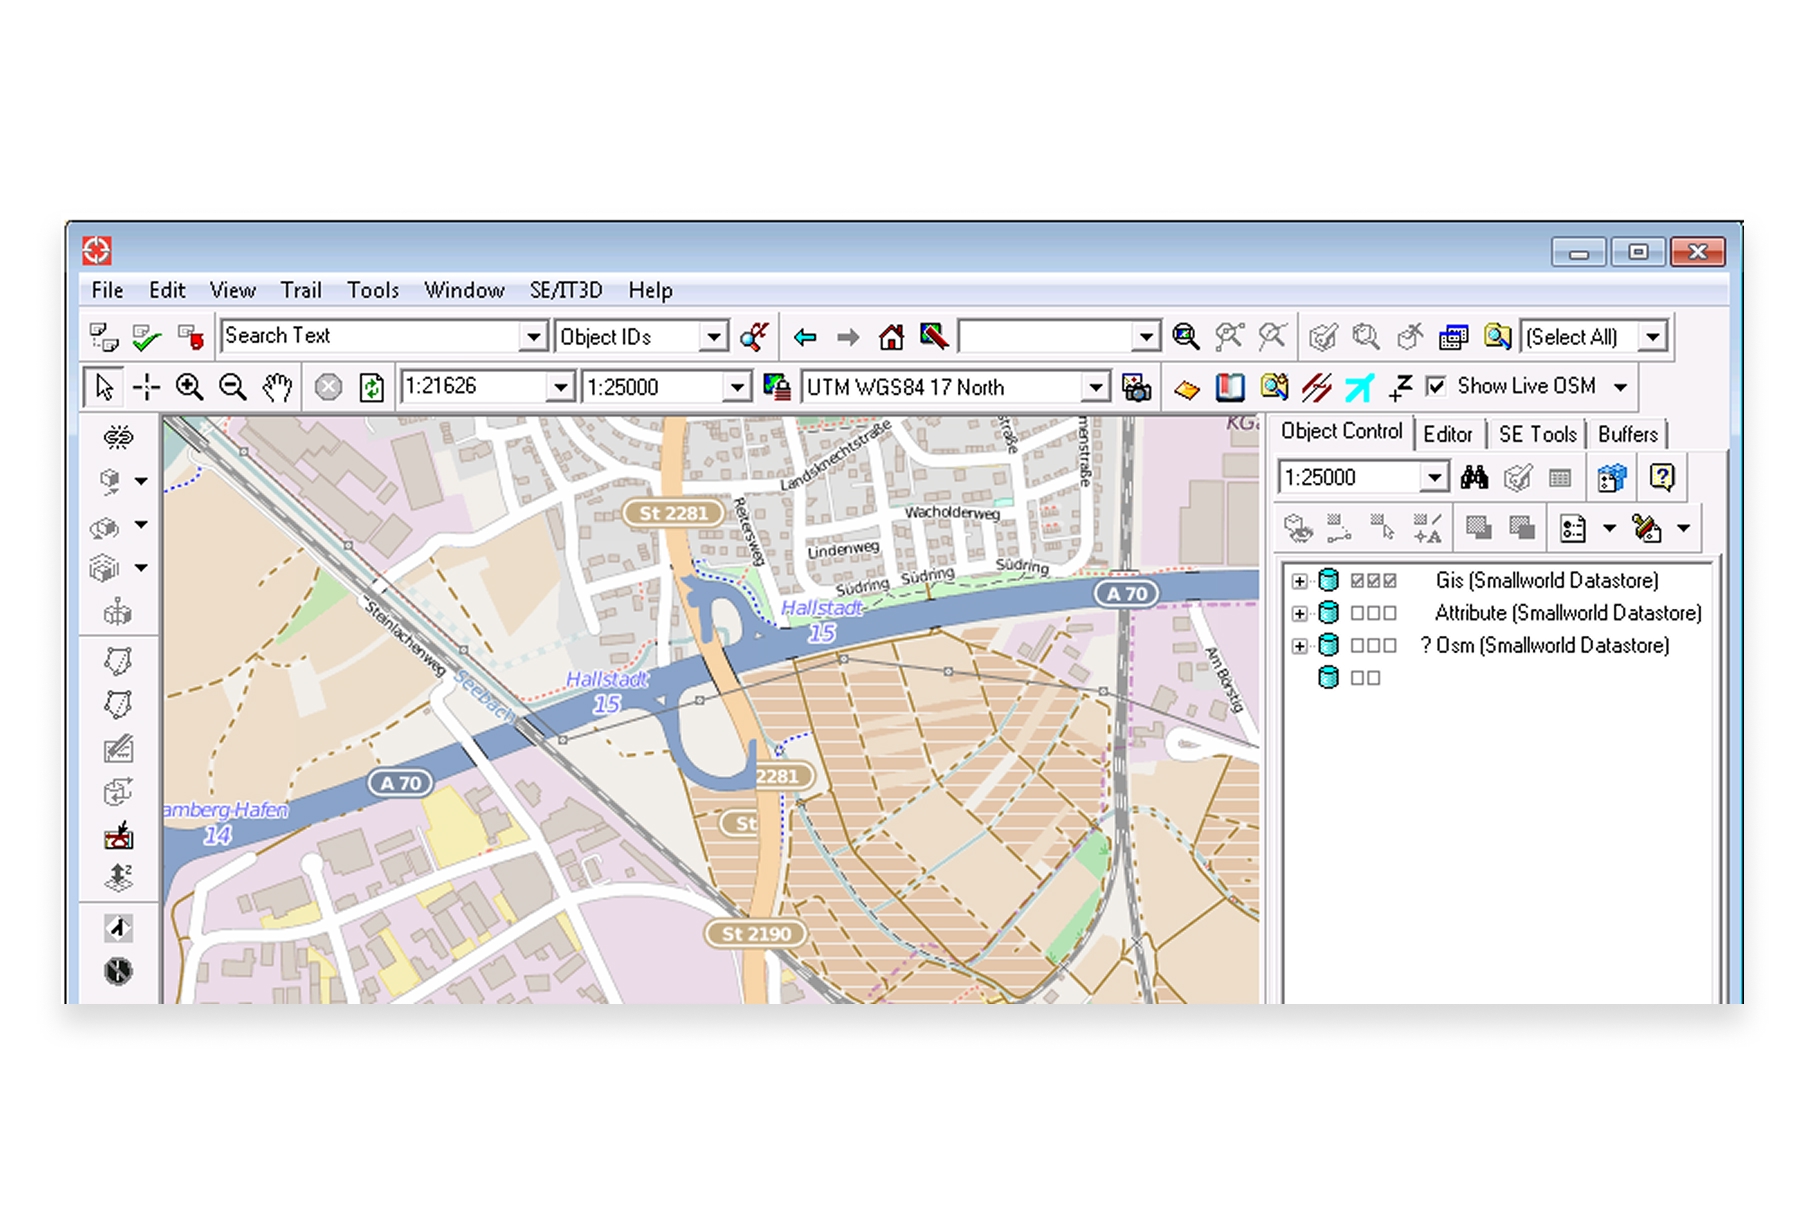Click the binoculars icon in Object Control
Viewport: 1807px width, 1218px height.
[x=1474, y=478]
